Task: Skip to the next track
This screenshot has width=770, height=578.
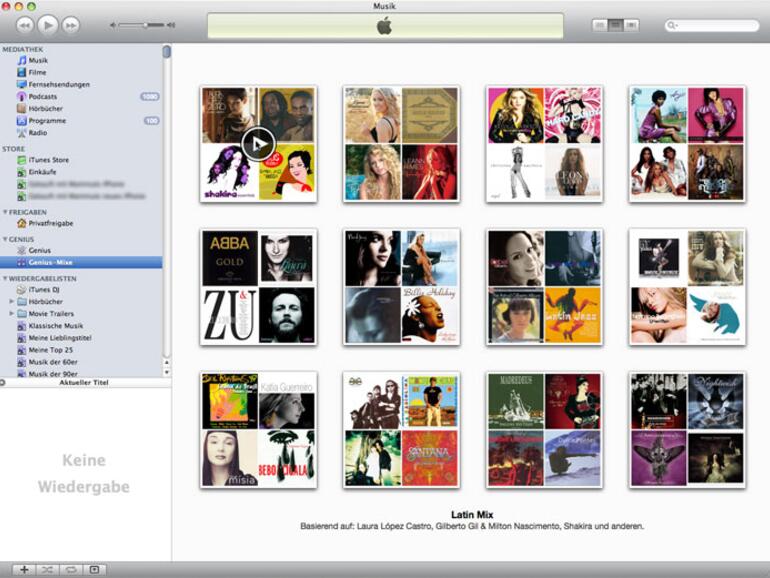Action: (70, 24)
